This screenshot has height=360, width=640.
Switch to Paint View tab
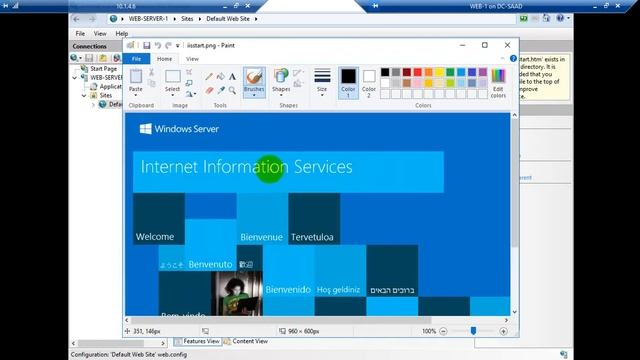(192, 59)
